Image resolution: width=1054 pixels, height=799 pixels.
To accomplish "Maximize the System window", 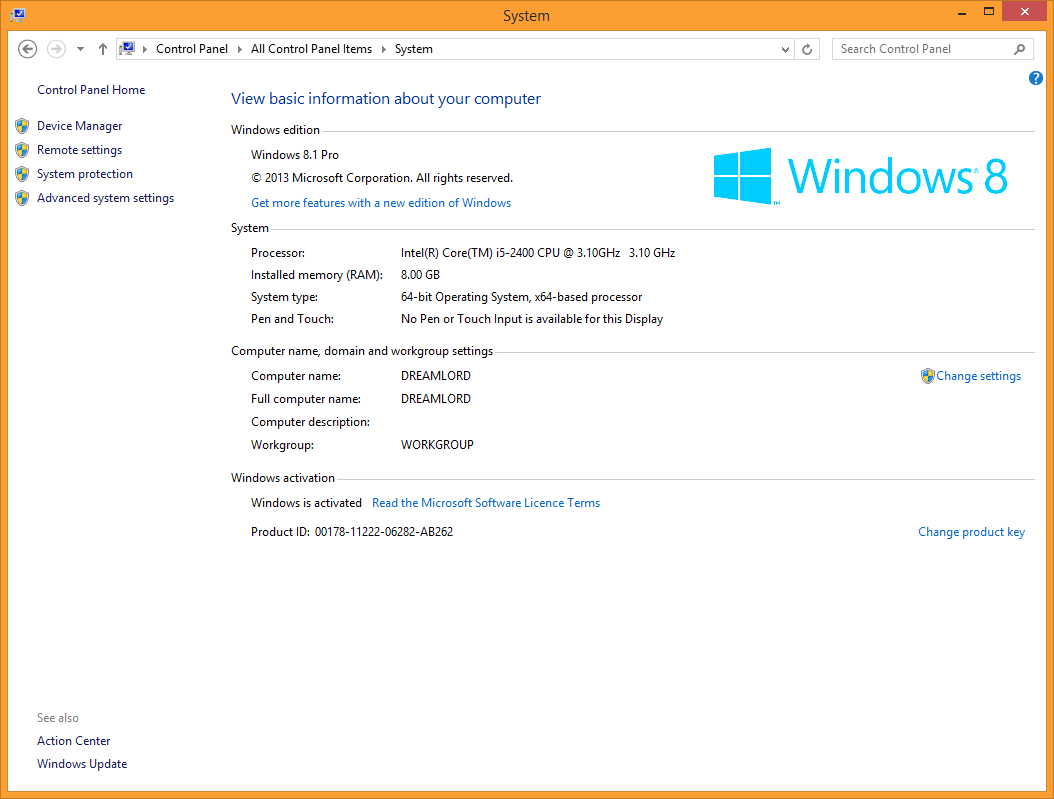I will [x=989, y=11].
